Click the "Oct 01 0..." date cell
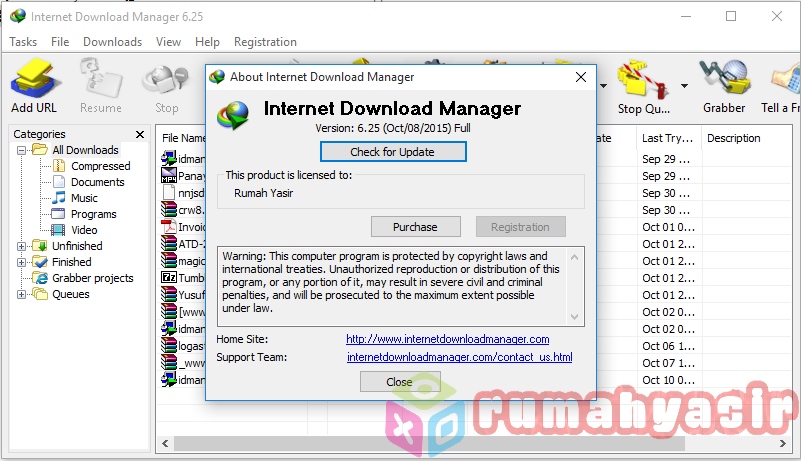This screenshot has height=461, width=801. [668, 227]
